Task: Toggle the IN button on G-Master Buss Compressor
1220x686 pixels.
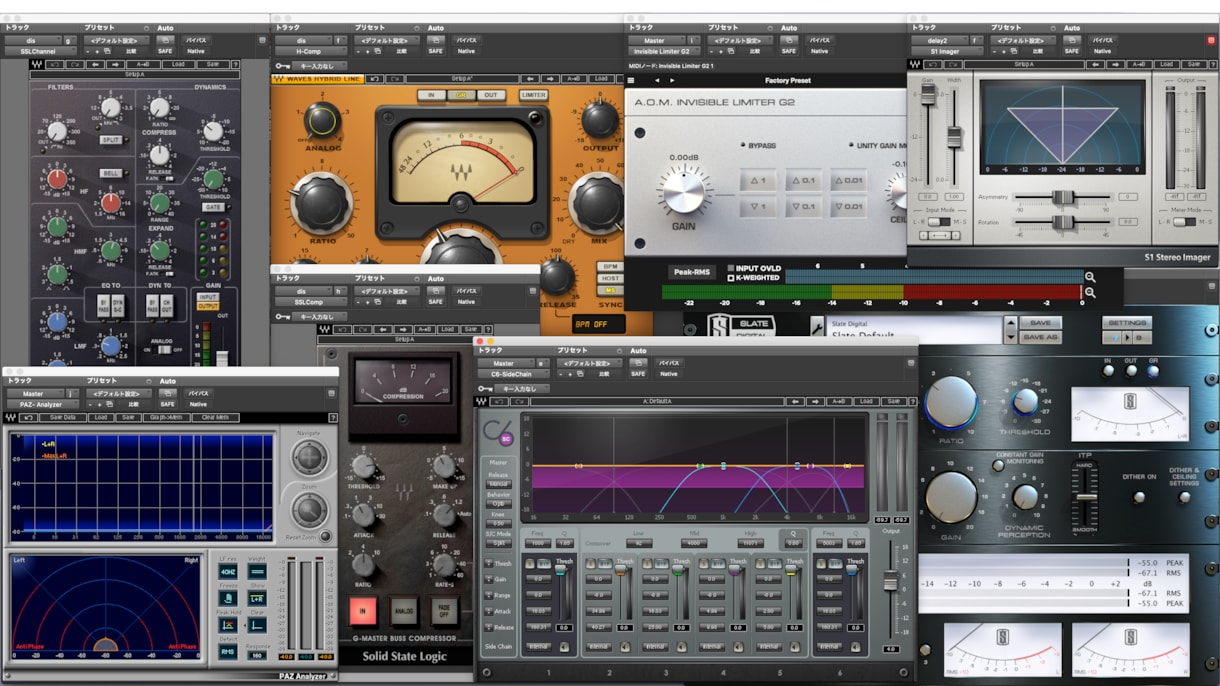Action: click(x=362, y=610)
